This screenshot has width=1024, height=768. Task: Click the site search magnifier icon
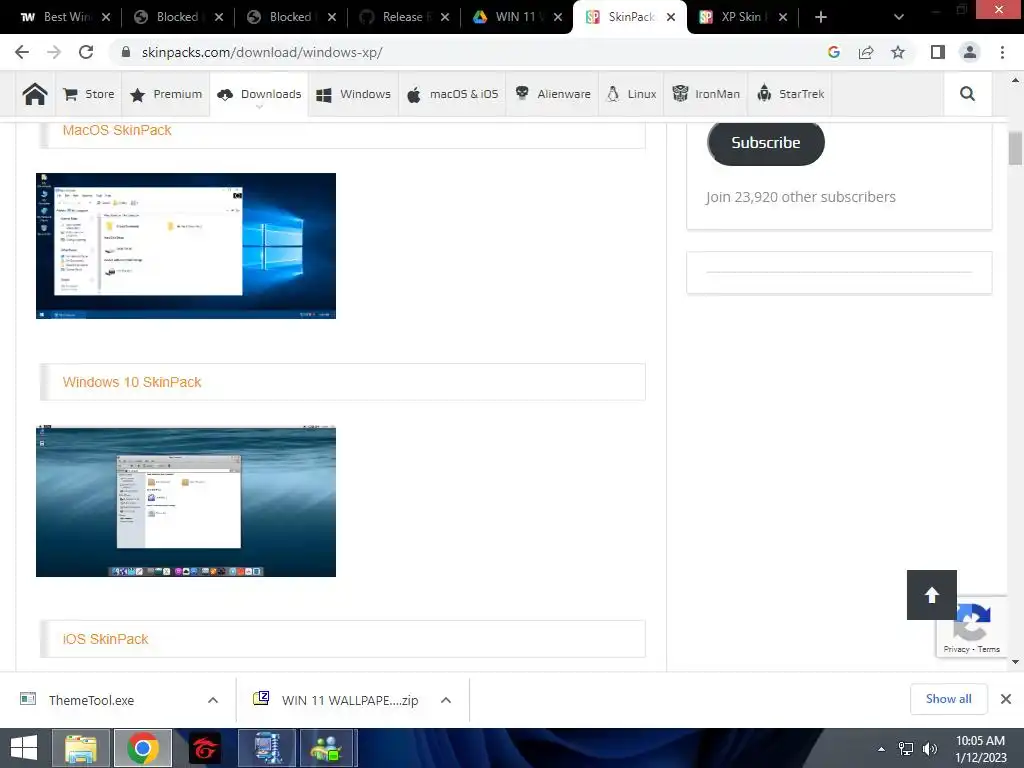pos(967,94)
